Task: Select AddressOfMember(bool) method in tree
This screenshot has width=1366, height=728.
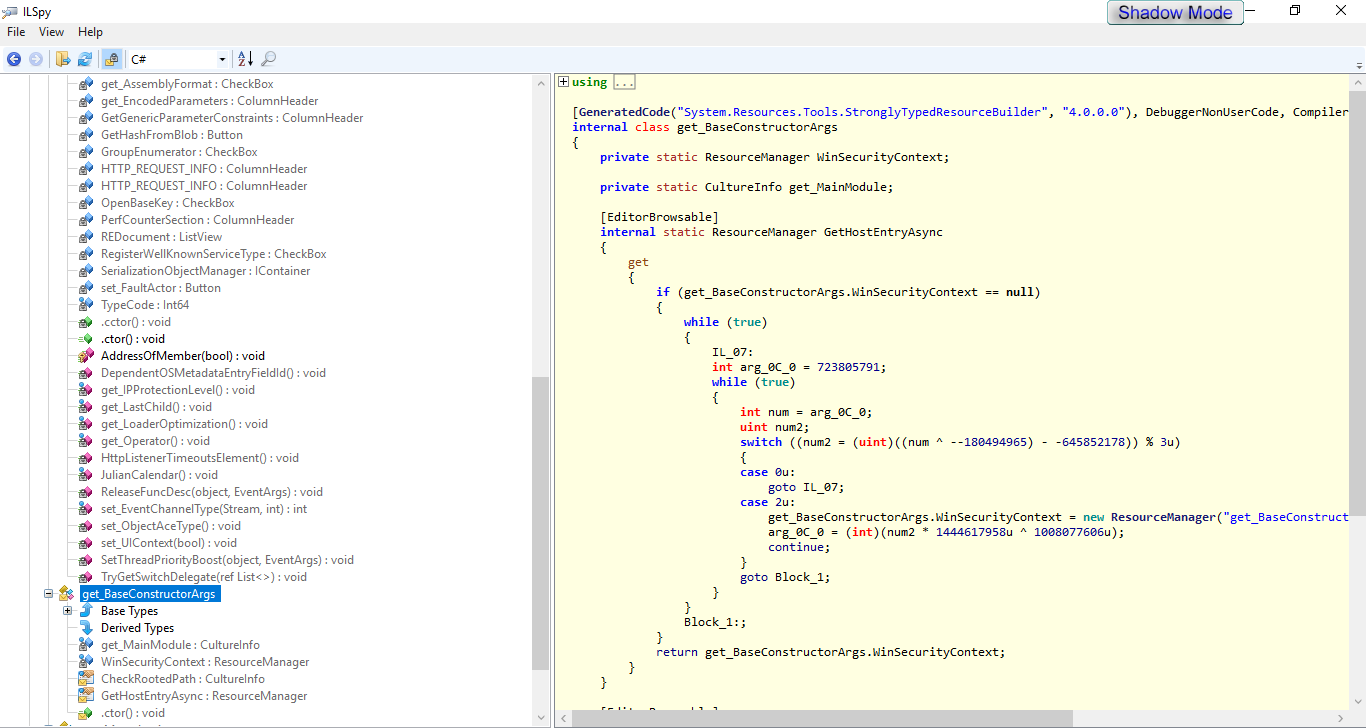Action: (182, 356)
